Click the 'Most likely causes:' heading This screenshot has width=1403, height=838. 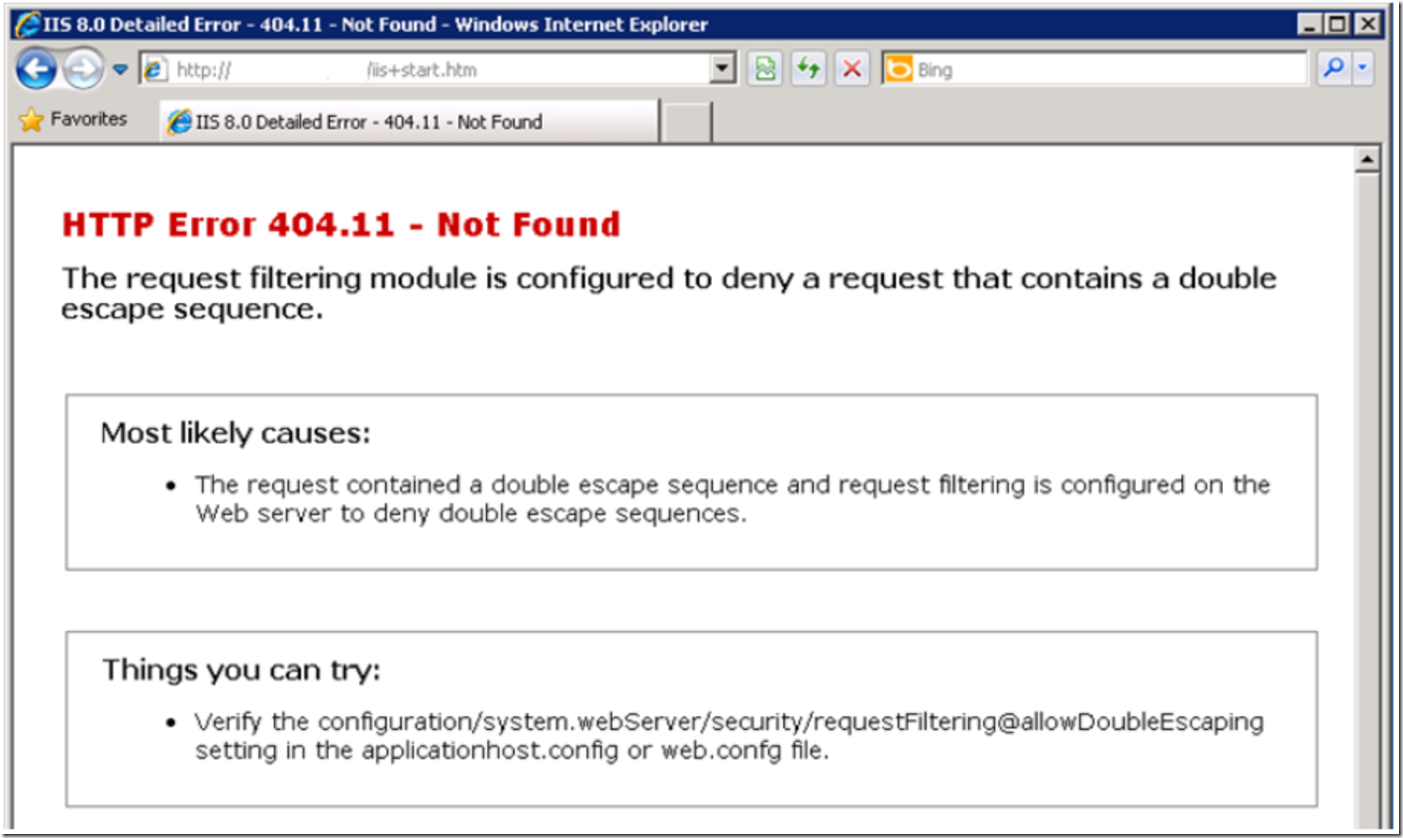click(236, 433)
